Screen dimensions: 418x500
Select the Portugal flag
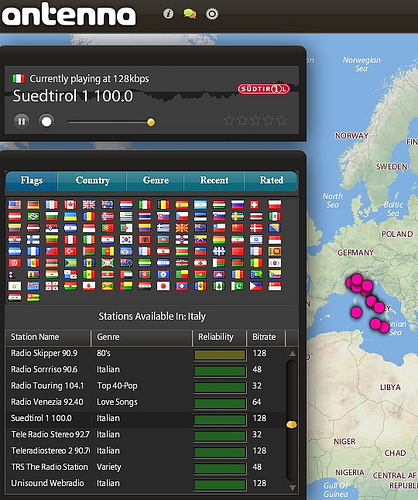pos(107,228)
